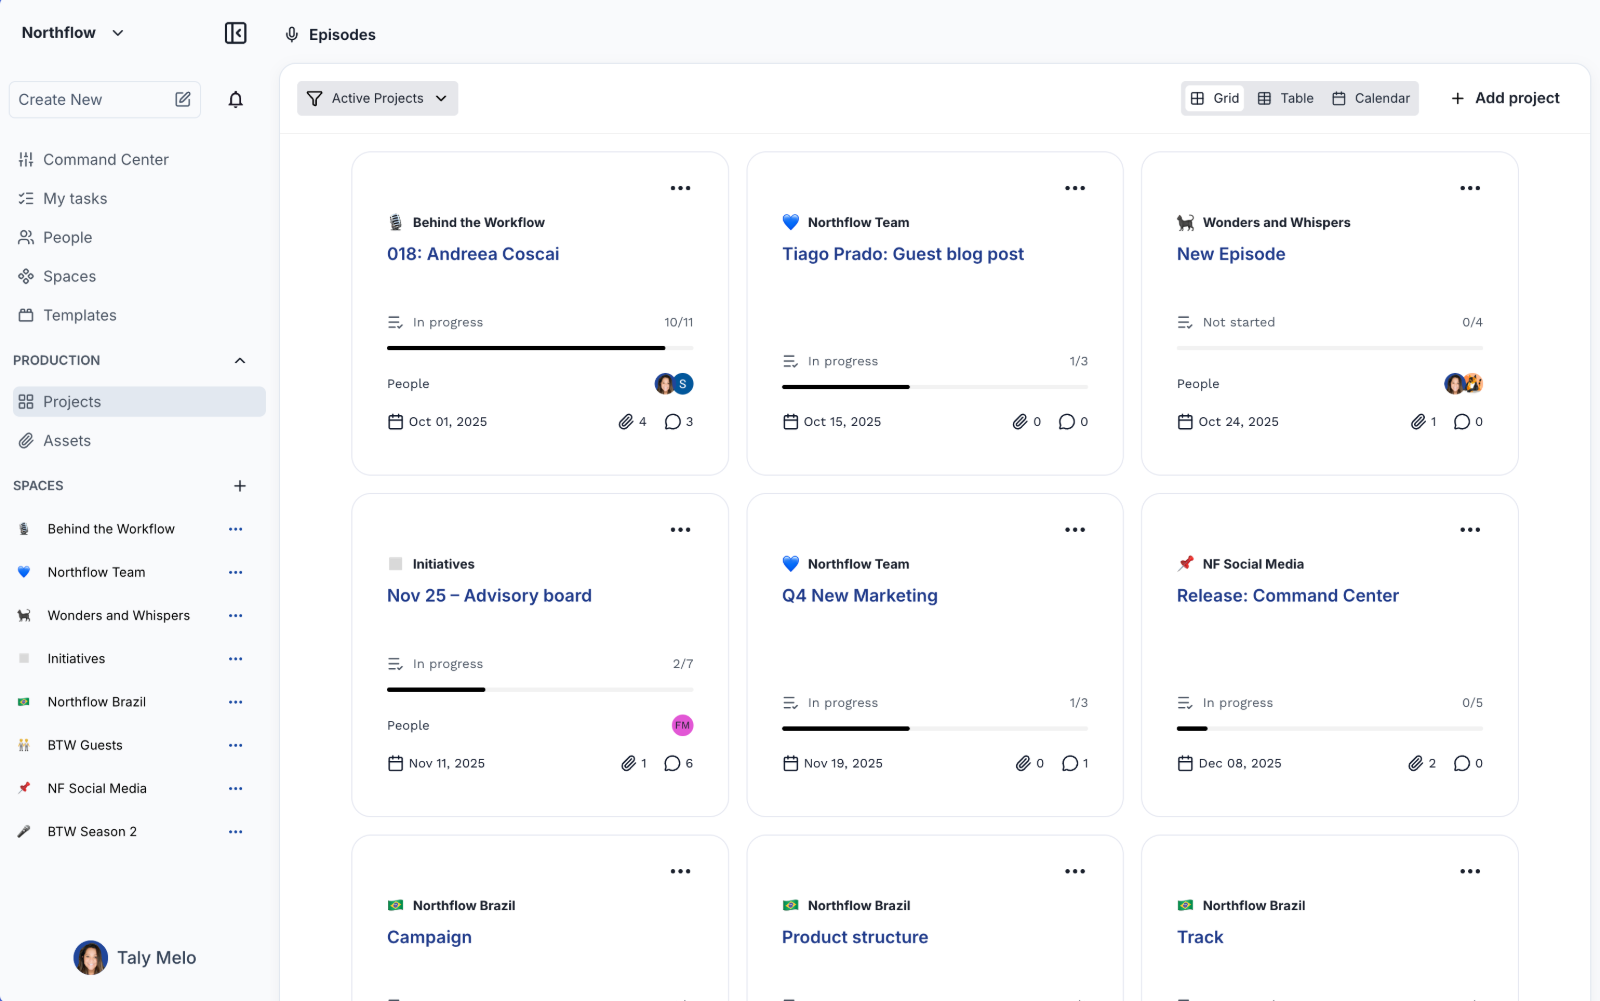Open options for Wonders and Whispers space
This screenshot has width=1600, height=1001.
point(236,616)
